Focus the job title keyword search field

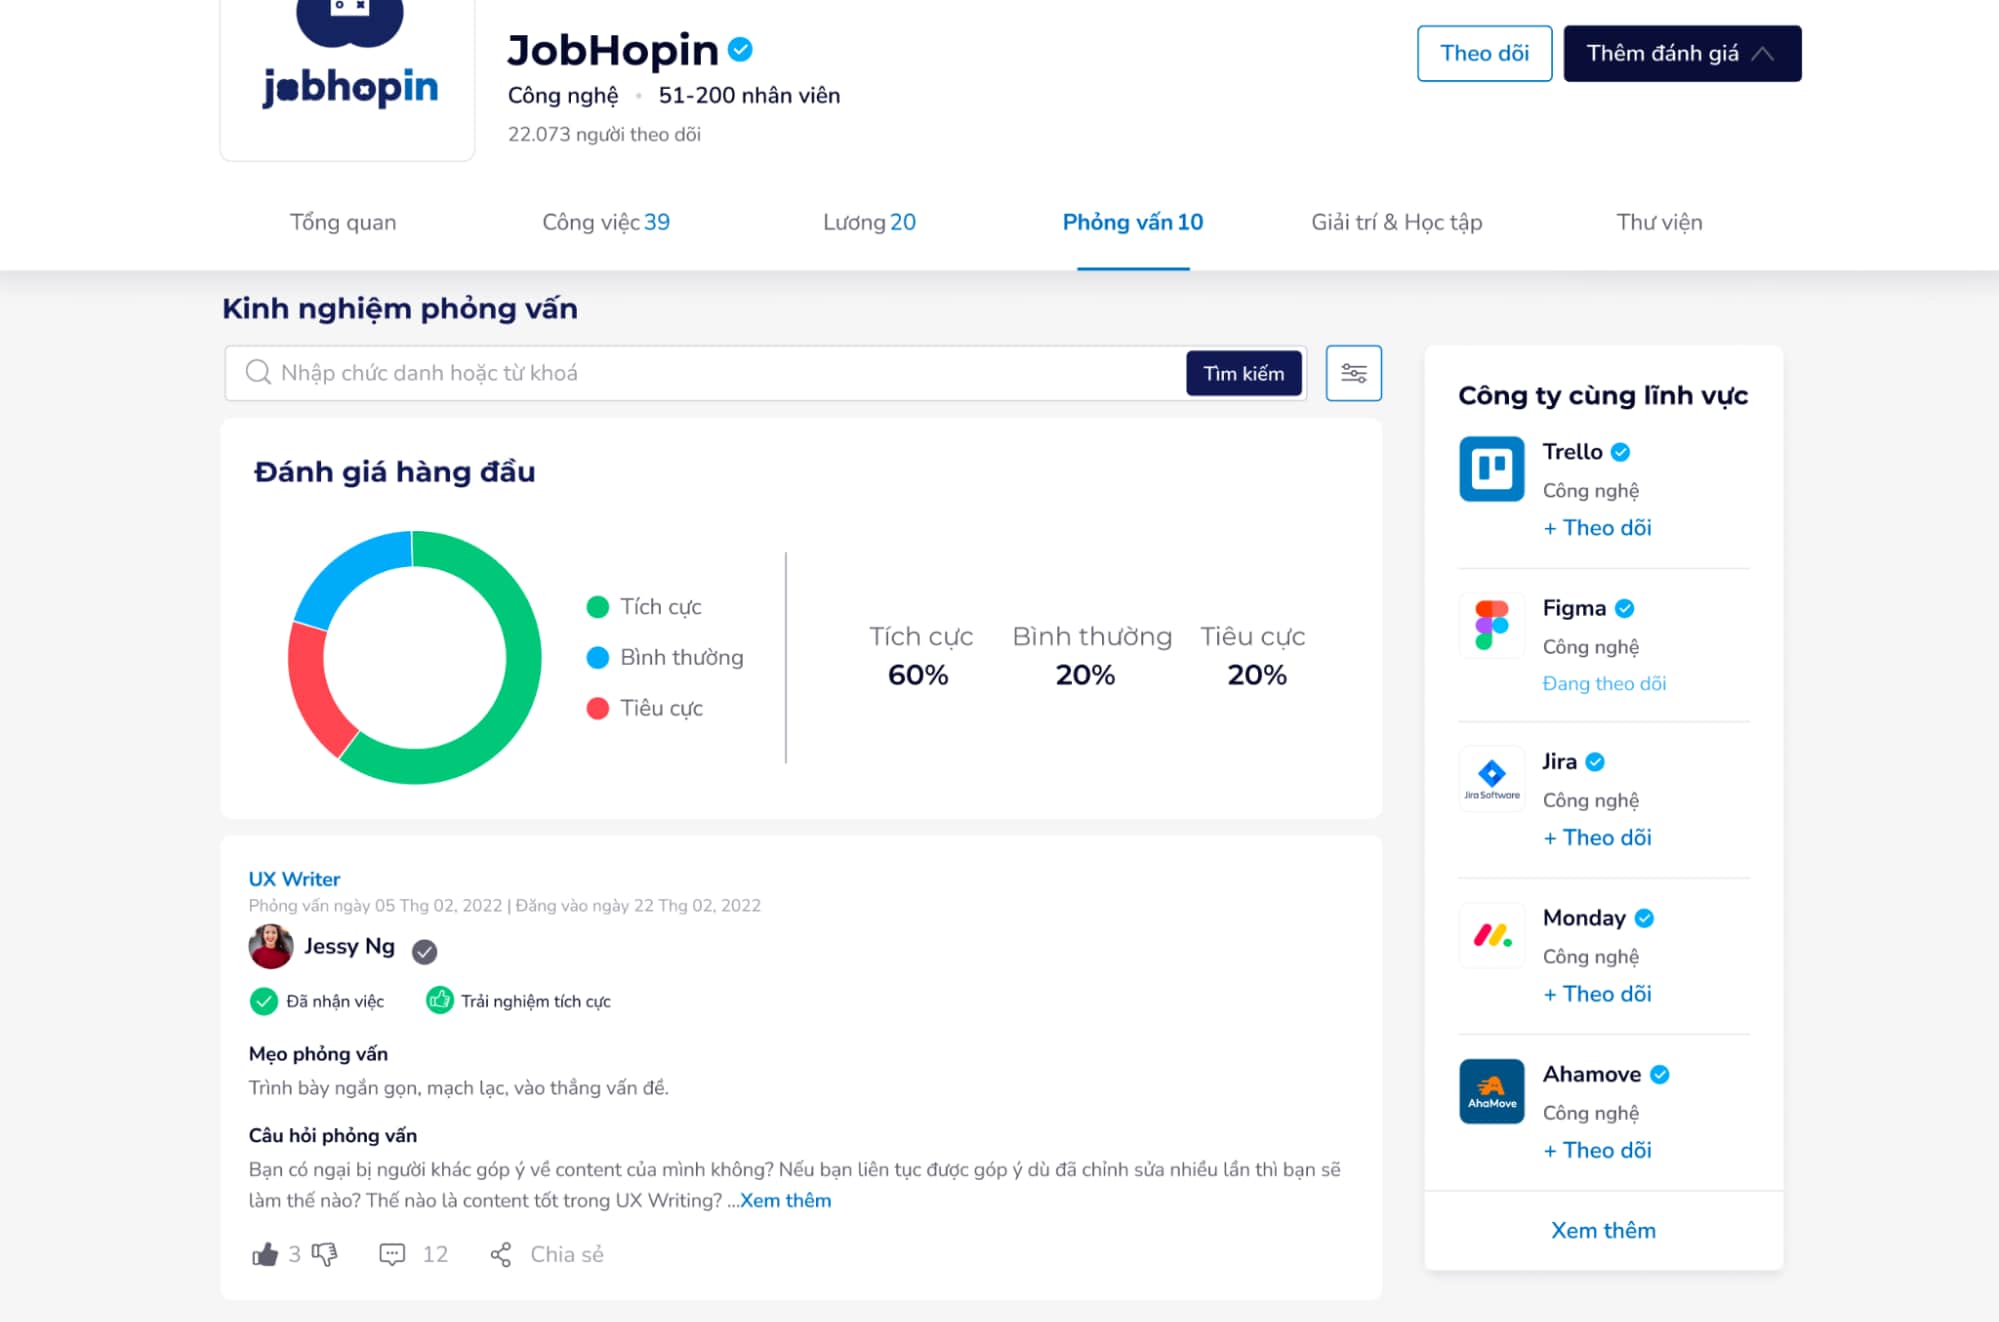pyautogui.click(x=705, y=373)
